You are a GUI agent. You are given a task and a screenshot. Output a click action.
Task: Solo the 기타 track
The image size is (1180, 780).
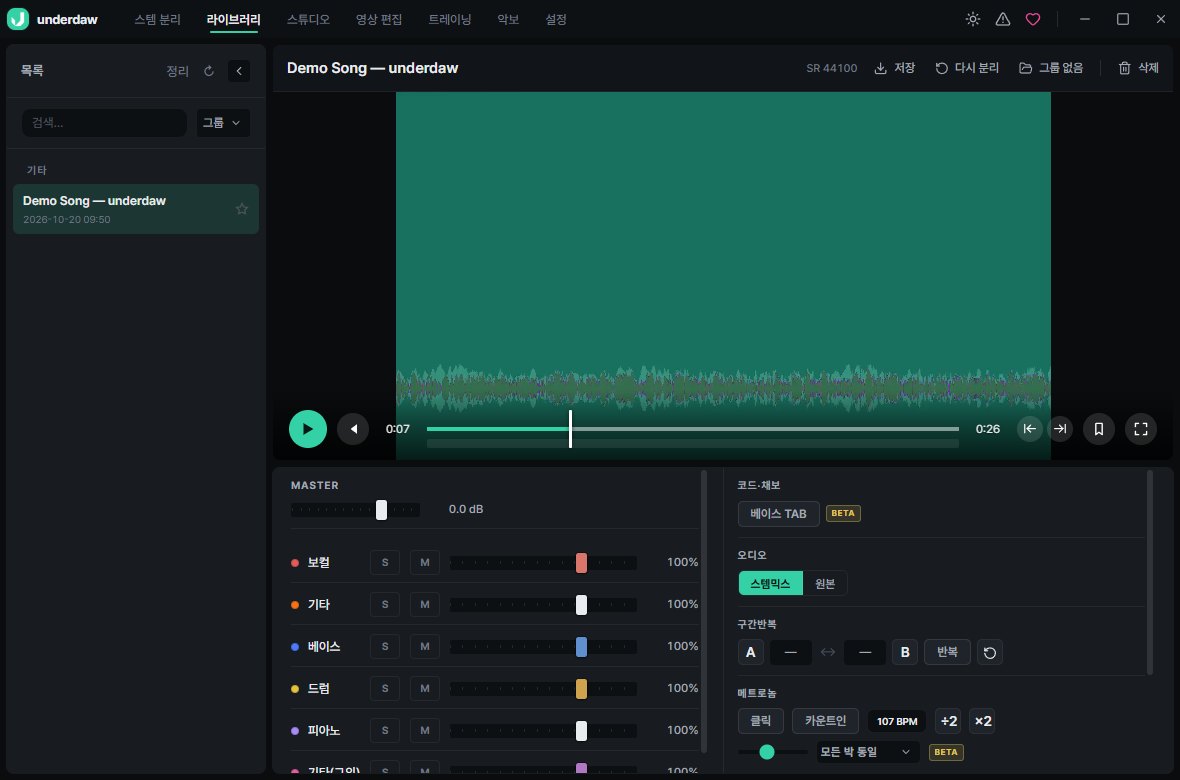pyautogui.click(x=385, y=605)
